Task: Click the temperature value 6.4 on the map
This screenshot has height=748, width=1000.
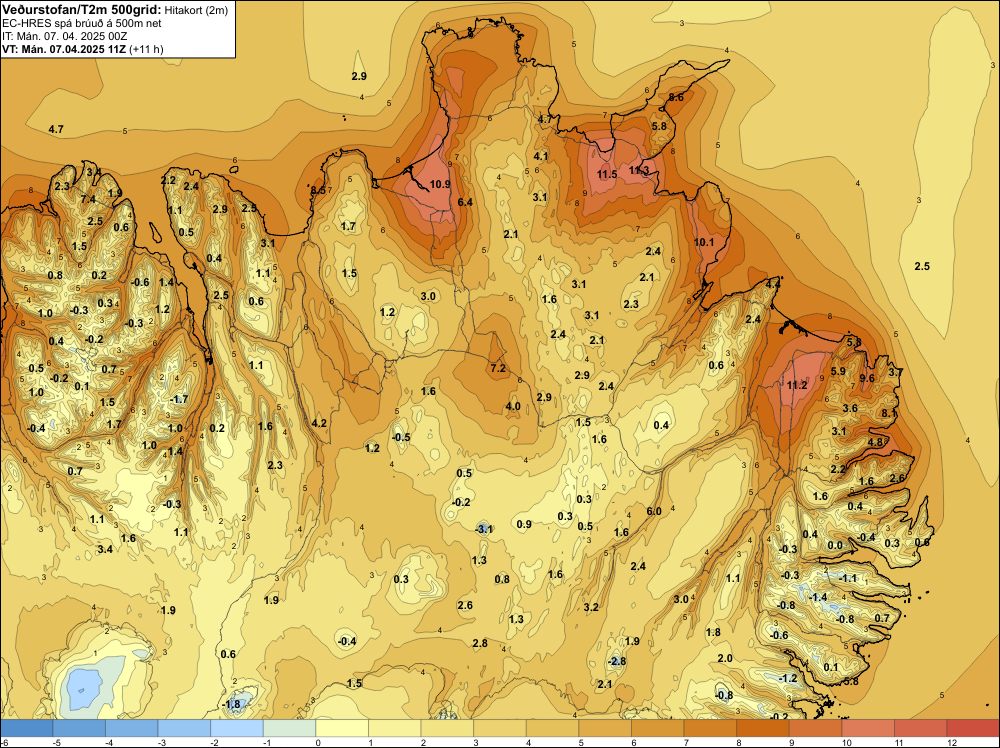Action: coord(466,202)
